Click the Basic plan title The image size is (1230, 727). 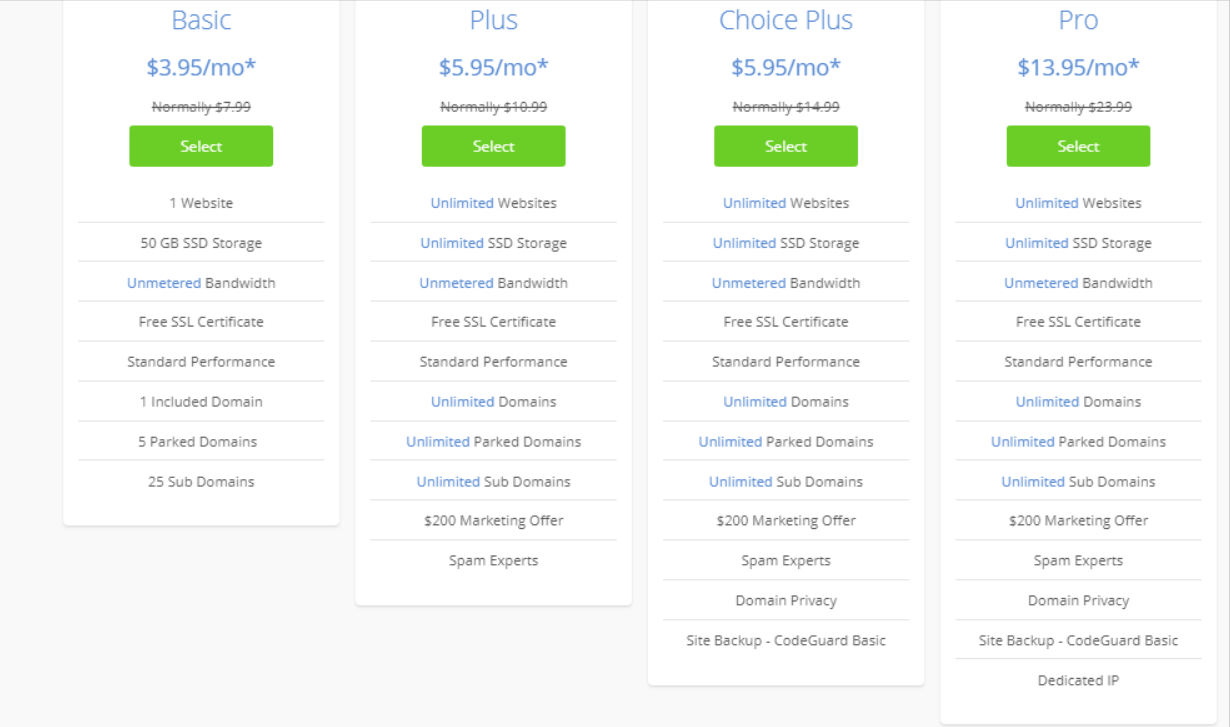(x=201, y=20)
